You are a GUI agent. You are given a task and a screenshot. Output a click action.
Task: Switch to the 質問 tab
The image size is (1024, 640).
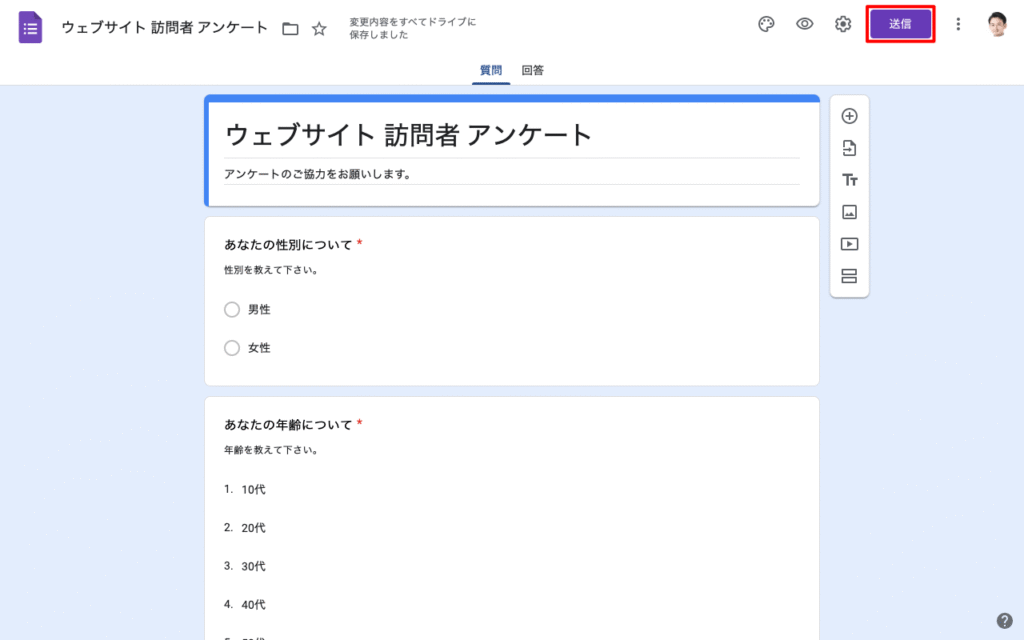click(491, 71)
